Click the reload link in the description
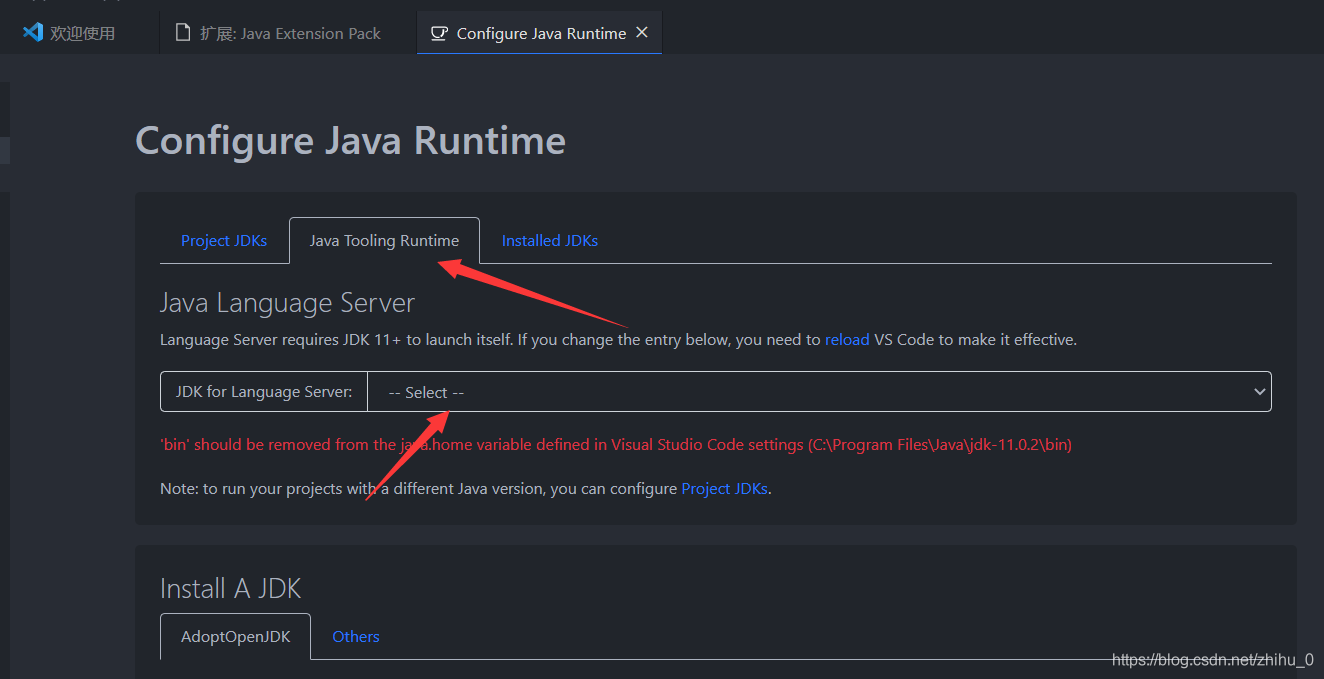This screenshot has width=1324, height=679. (847, 340)
